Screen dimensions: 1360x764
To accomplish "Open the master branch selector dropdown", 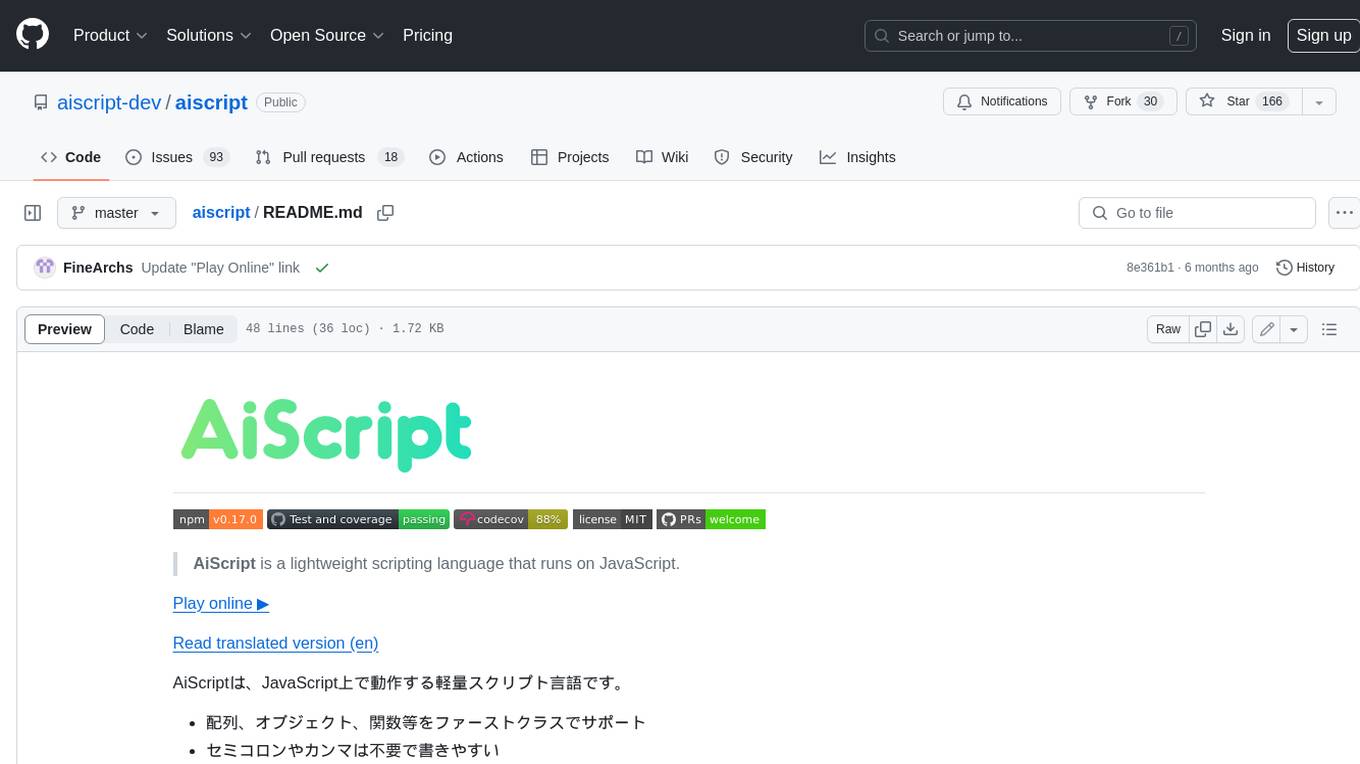I will coord(116,213).
